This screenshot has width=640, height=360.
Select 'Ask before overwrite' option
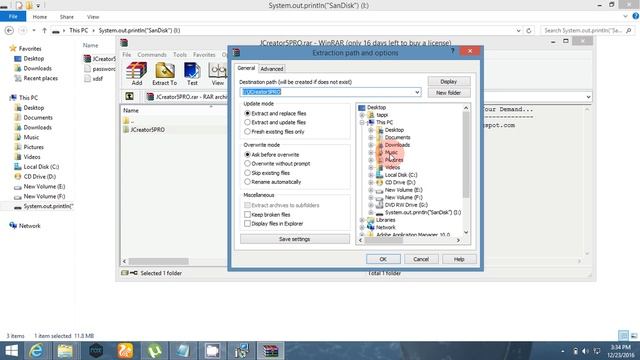(247, 154)
